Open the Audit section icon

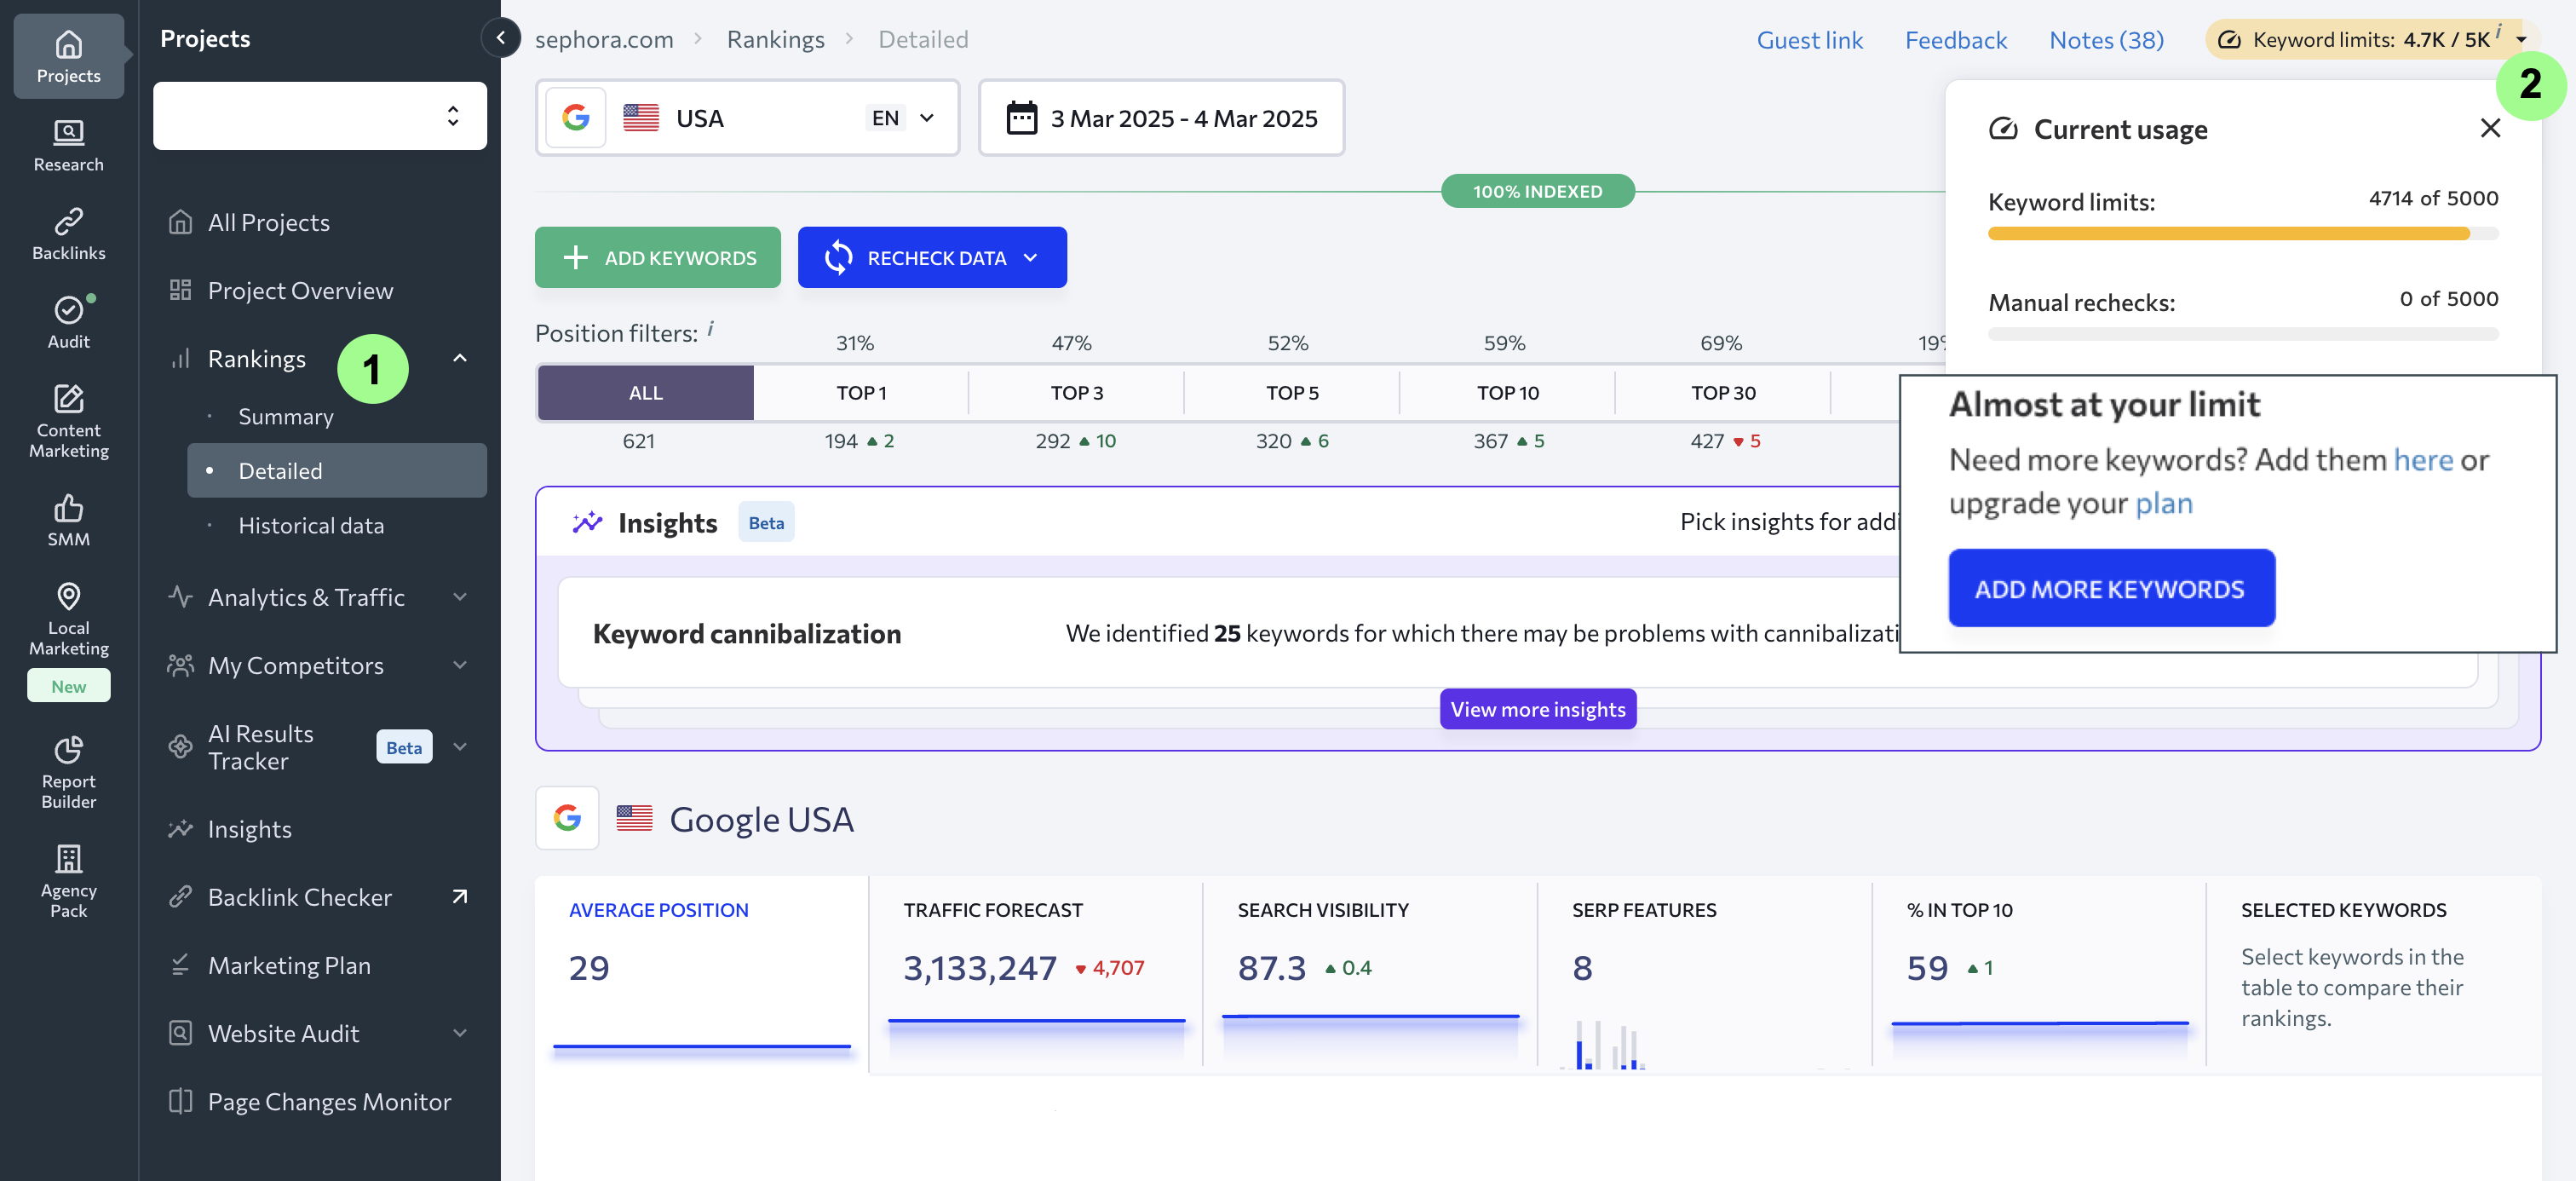coord(68,310)
